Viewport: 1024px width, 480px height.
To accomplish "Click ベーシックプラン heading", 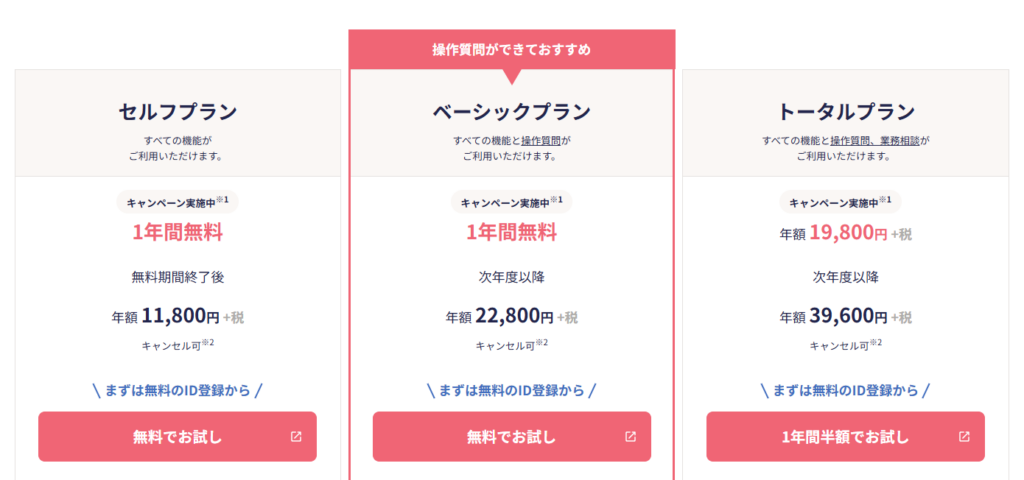I will (511, 111).
